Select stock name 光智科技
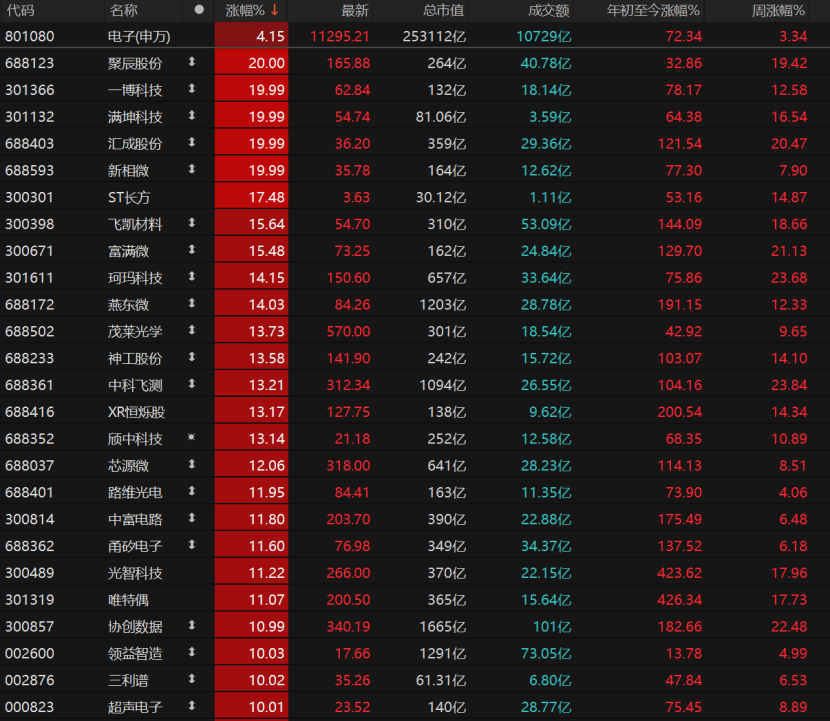The image size is (830, 721). 135,573
